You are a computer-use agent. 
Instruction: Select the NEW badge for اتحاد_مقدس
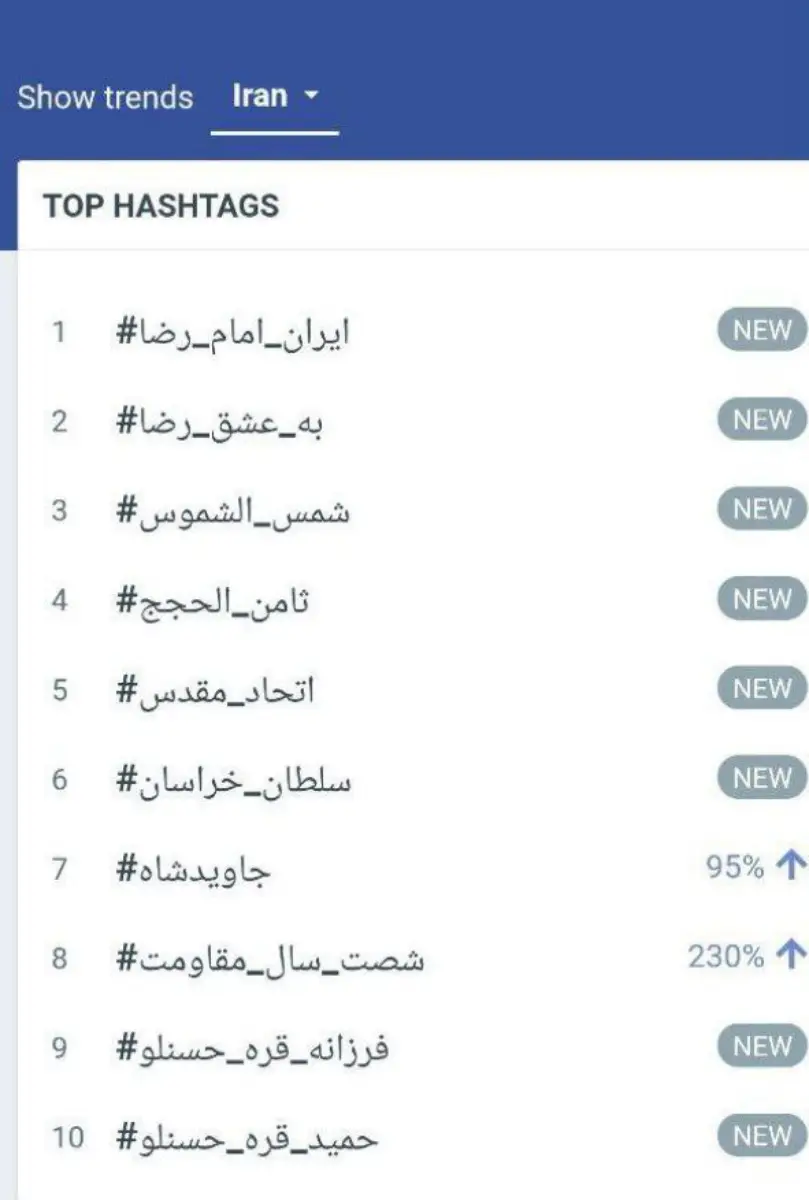pyautogui.click(x=760, y=688)
